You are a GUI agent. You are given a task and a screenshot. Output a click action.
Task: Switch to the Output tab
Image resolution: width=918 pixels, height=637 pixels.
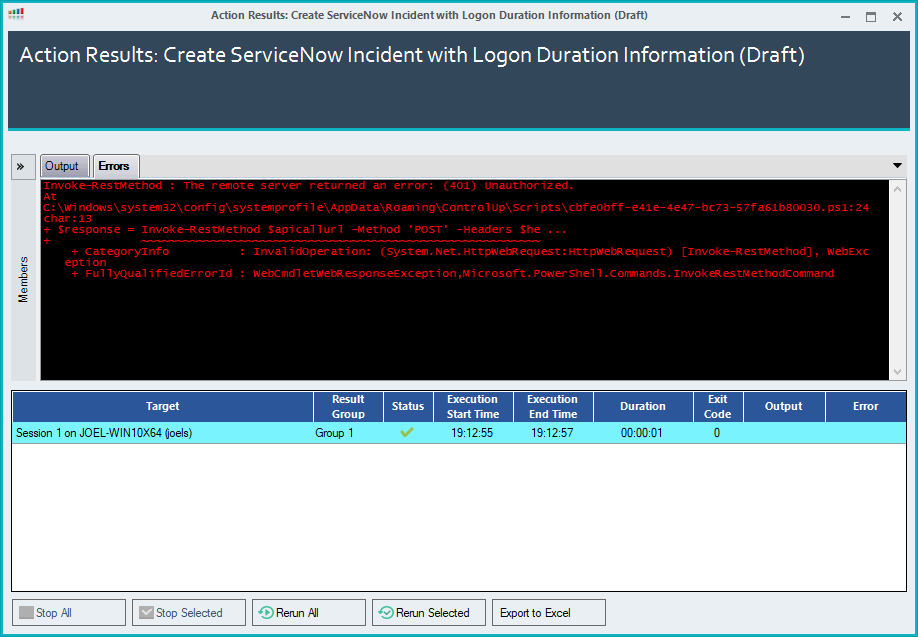(x=64, y=166)
